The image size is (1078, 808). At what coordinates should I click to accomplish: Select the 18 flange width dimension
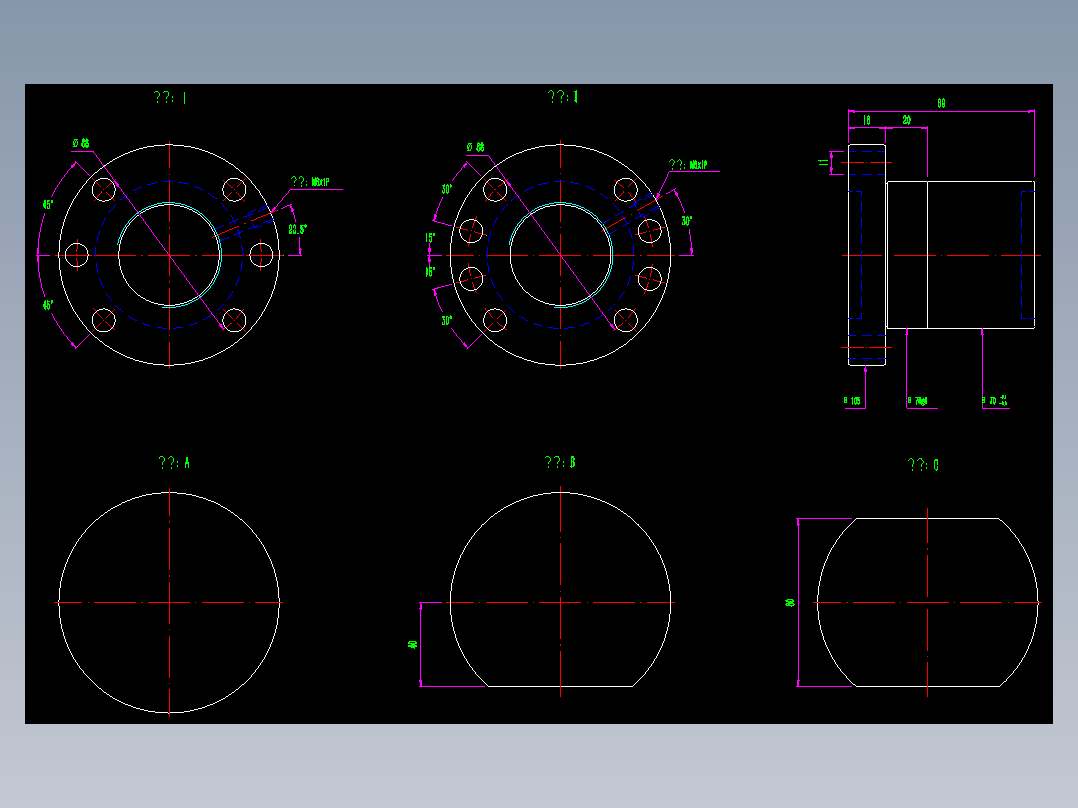point(866,120)
